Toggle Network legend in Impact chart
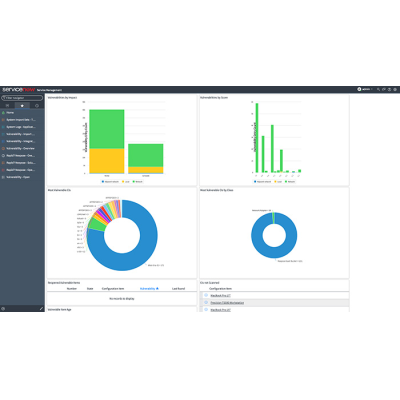This screenshot has height=400, width=400. click(138, 182)
